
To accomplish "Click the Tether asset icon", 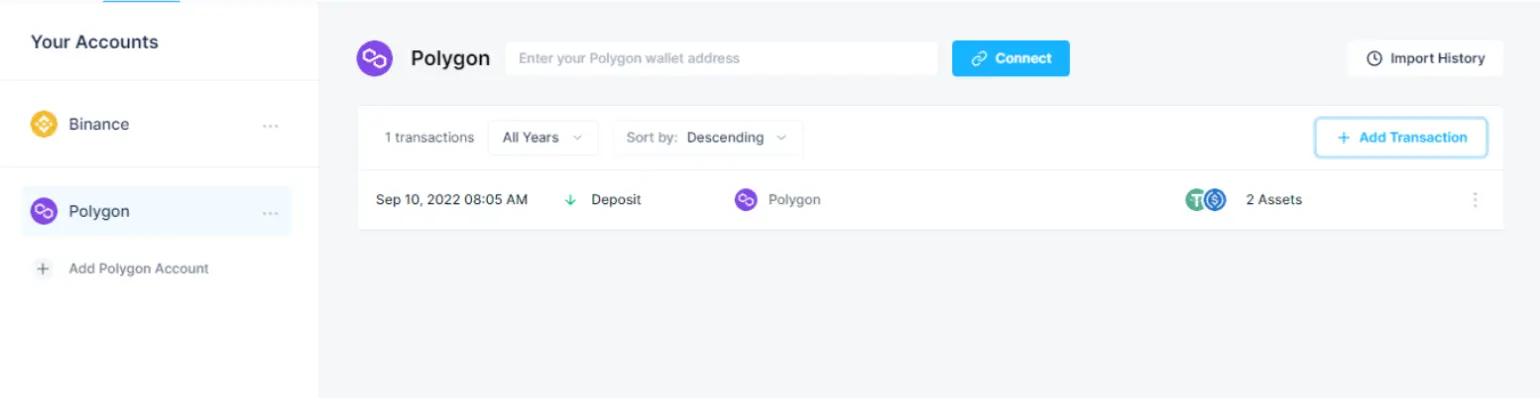I will (x=1195, y=200).
